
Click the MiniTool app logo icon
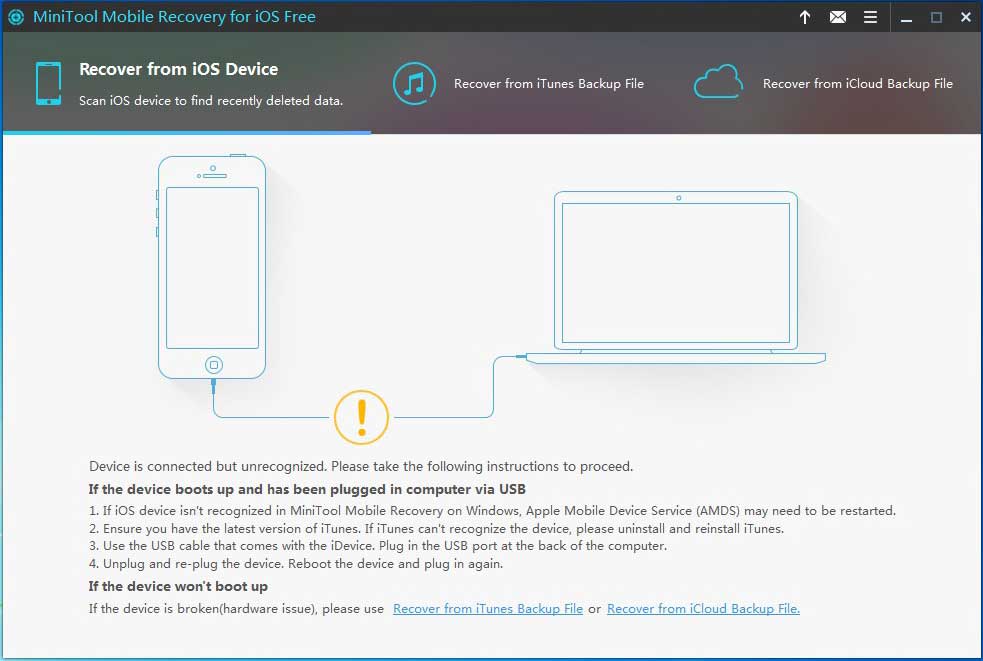tap(16, 17)
